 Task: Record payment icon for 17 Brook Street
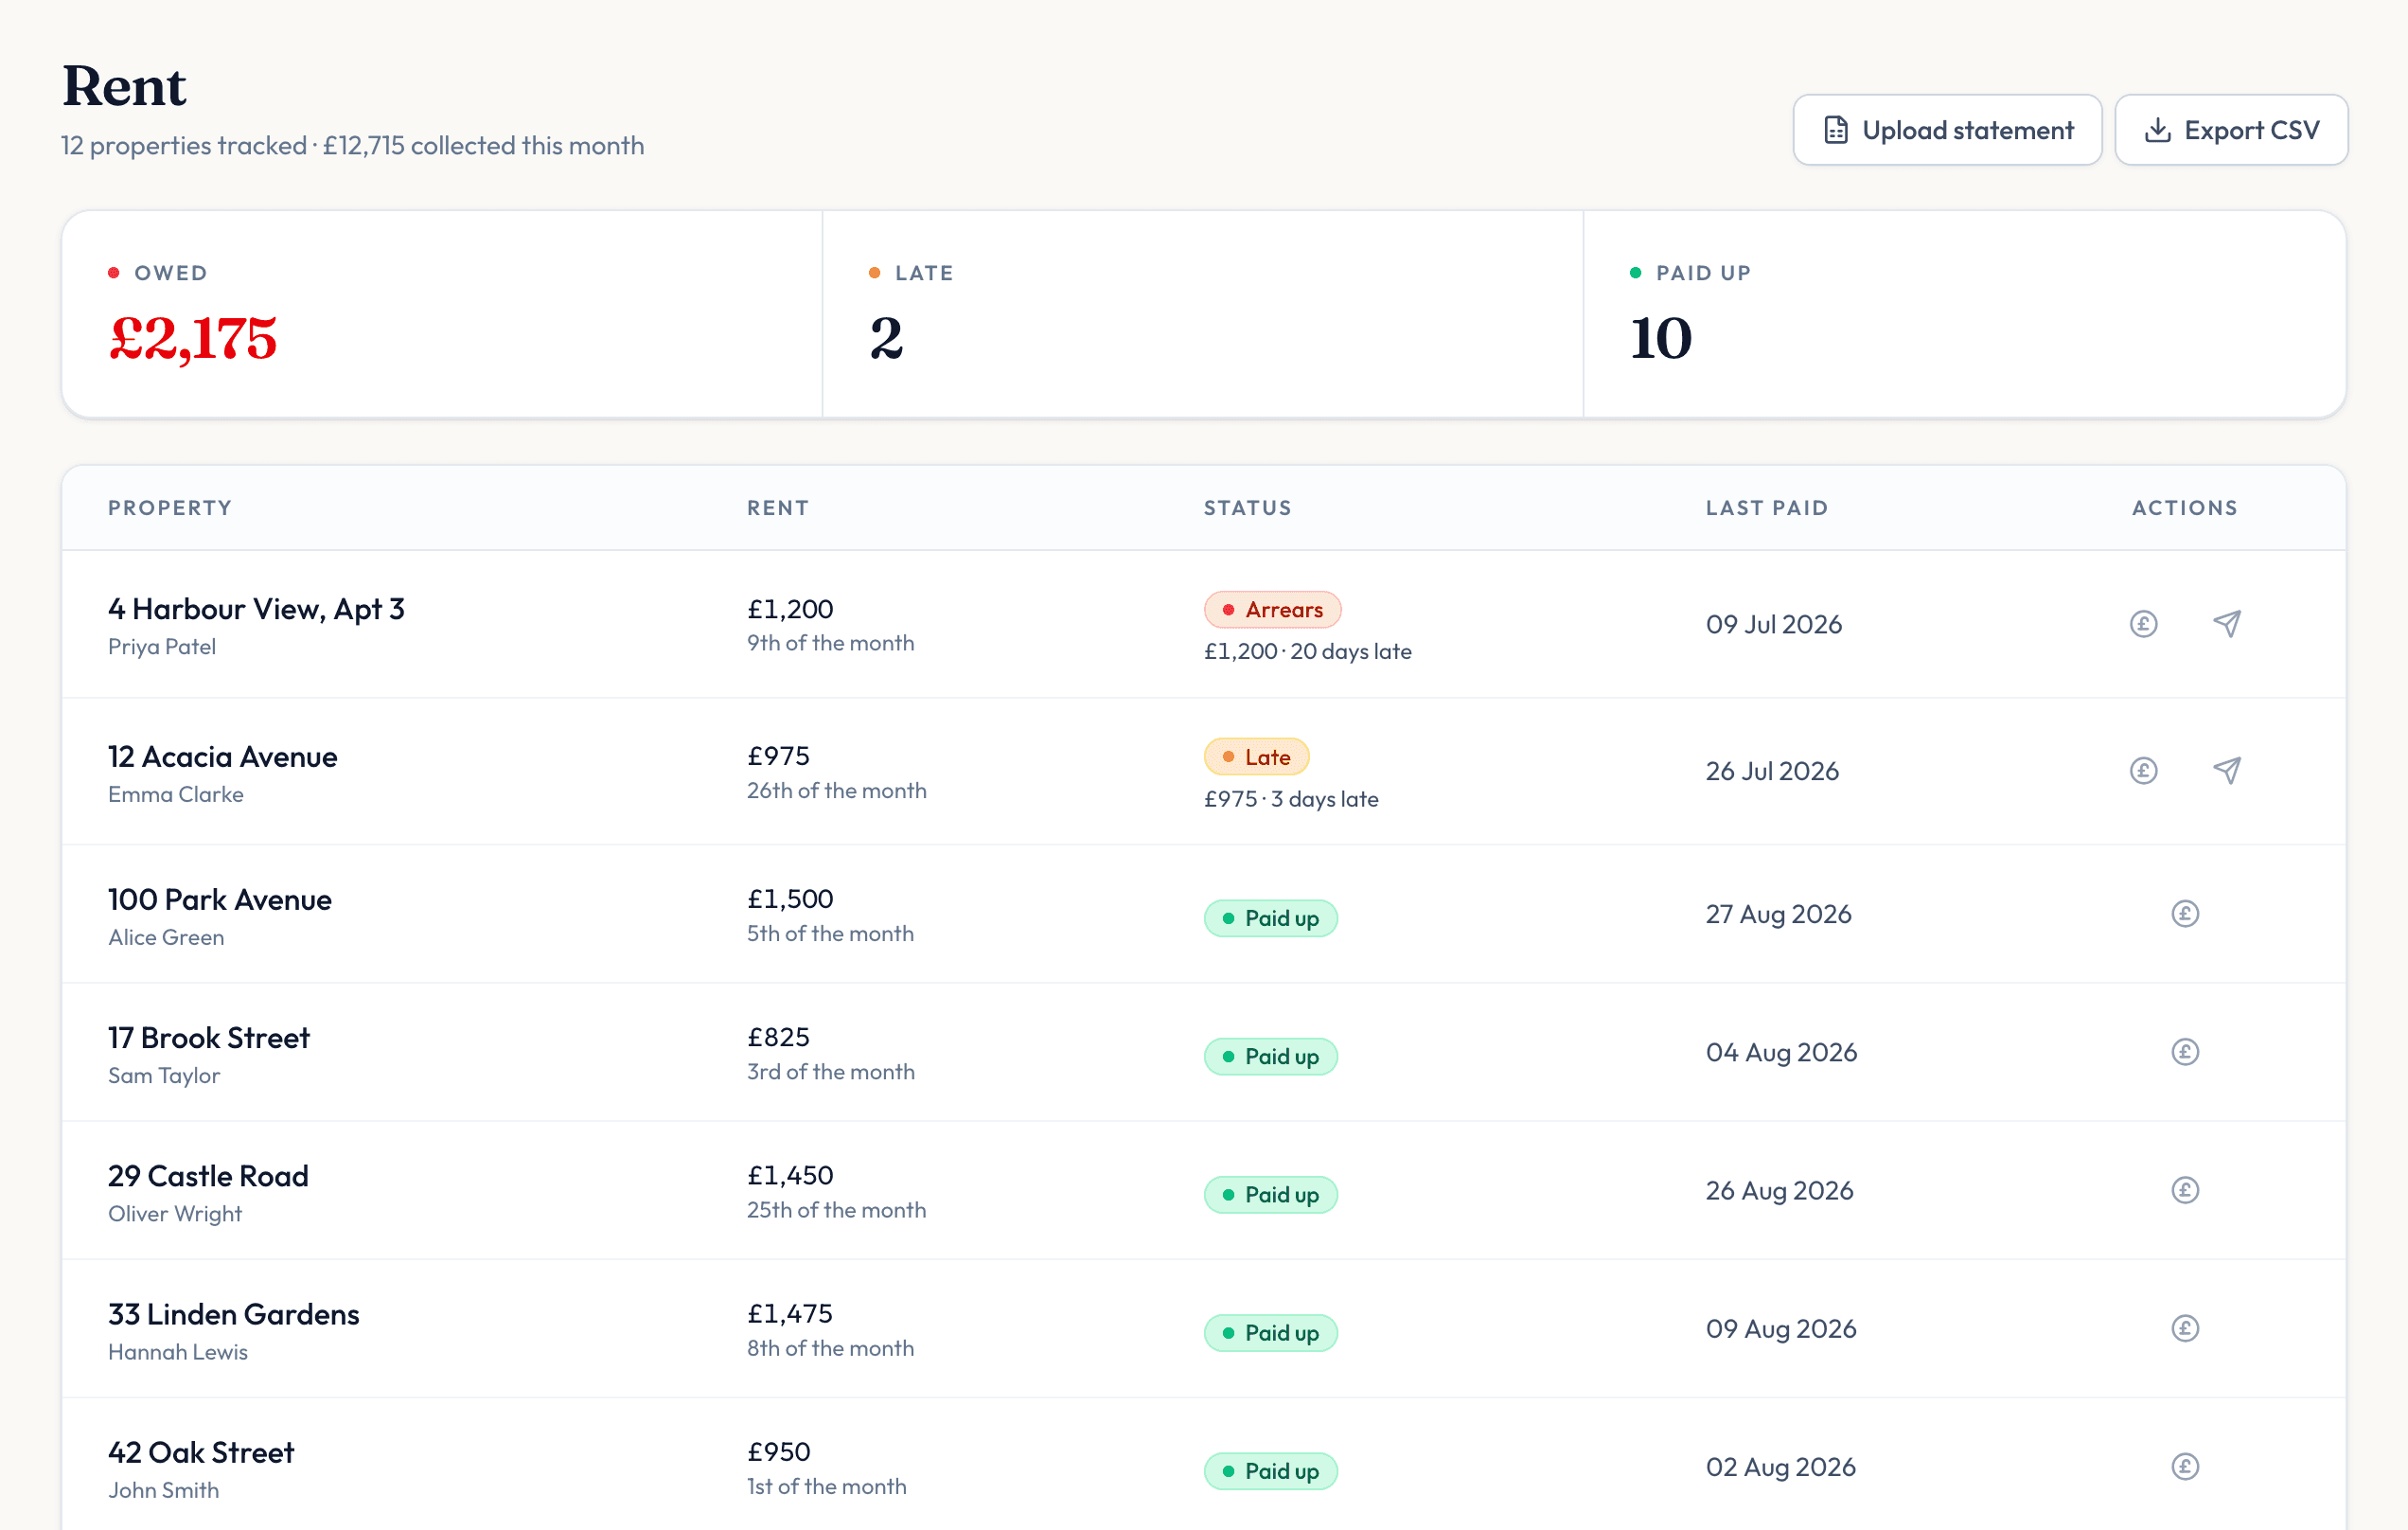click(2185, 1052)
